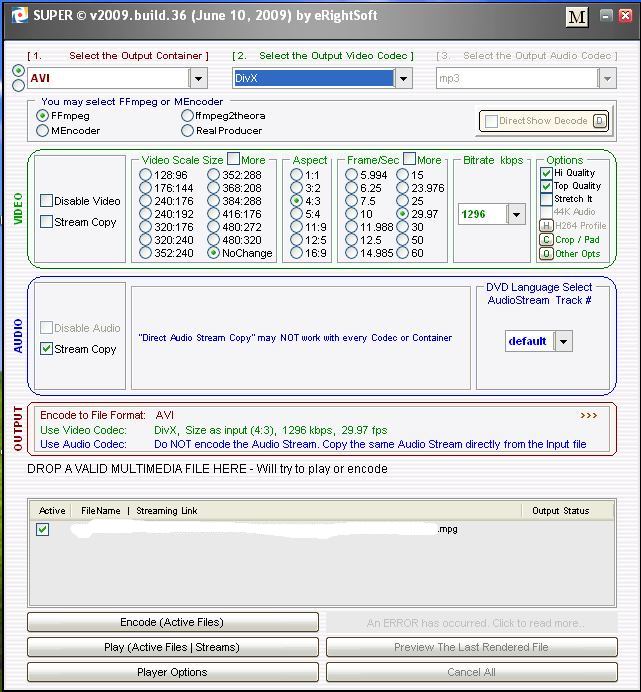Screen dimensions: 641x692
Task: Open Crop / Pad C button
Action: [x=546, y=240]
